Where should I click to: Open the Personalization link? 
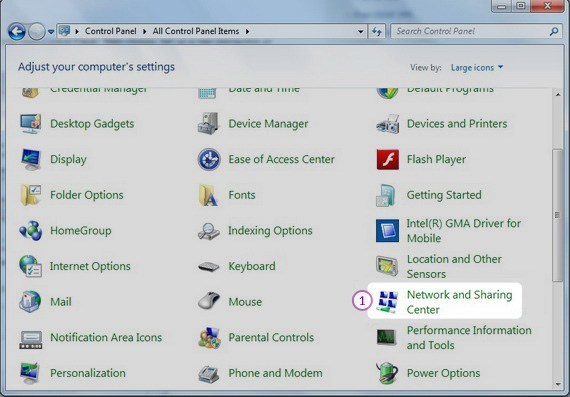[88, 373]
